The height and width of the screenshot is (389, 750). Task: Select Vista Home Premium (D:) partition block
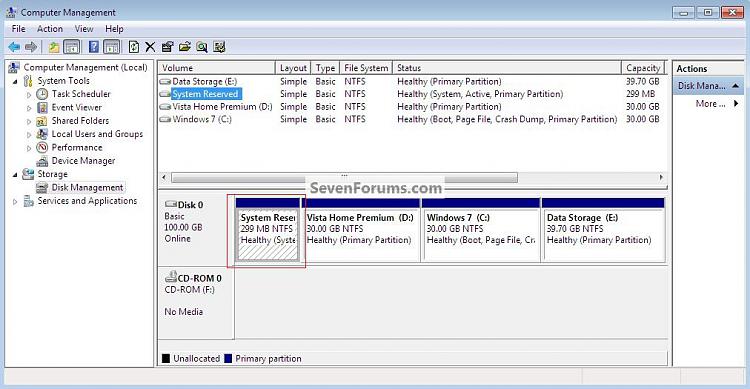[361, 230]
